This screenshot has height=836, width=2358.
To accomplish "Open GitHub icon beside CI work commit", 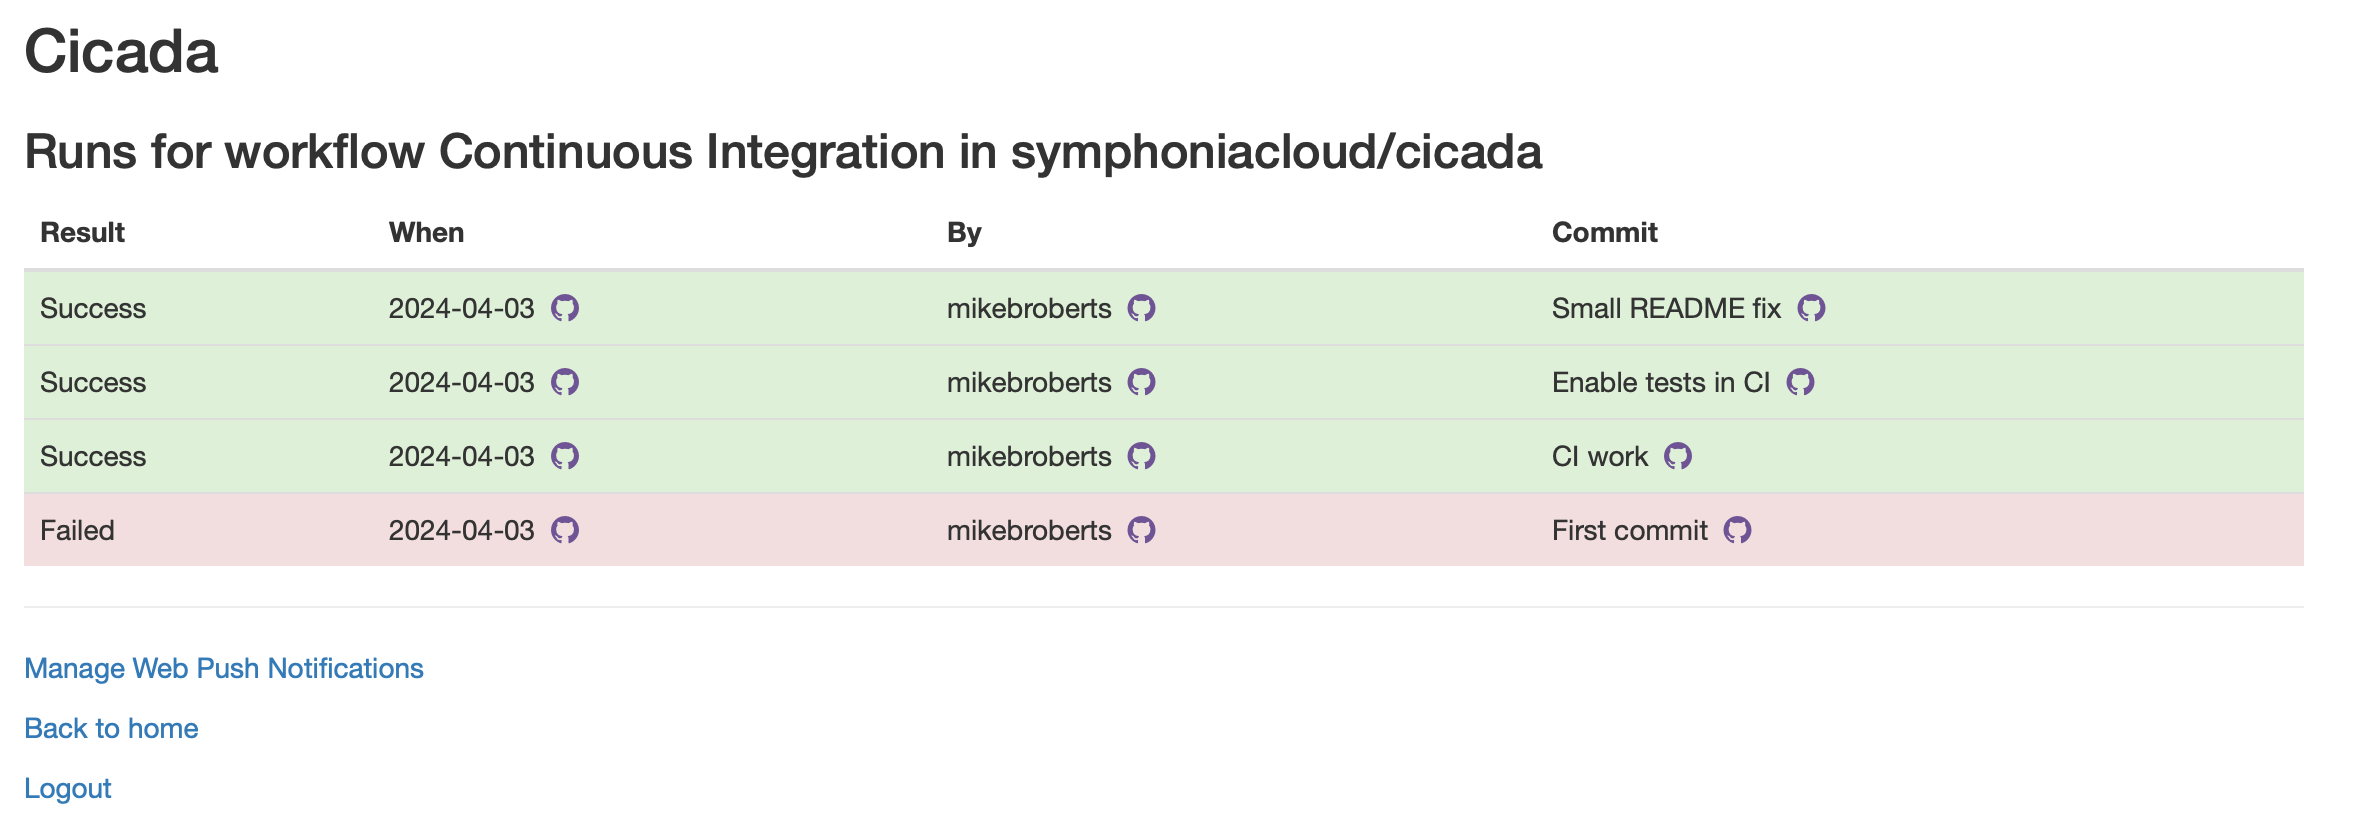I will [1677, 456].
